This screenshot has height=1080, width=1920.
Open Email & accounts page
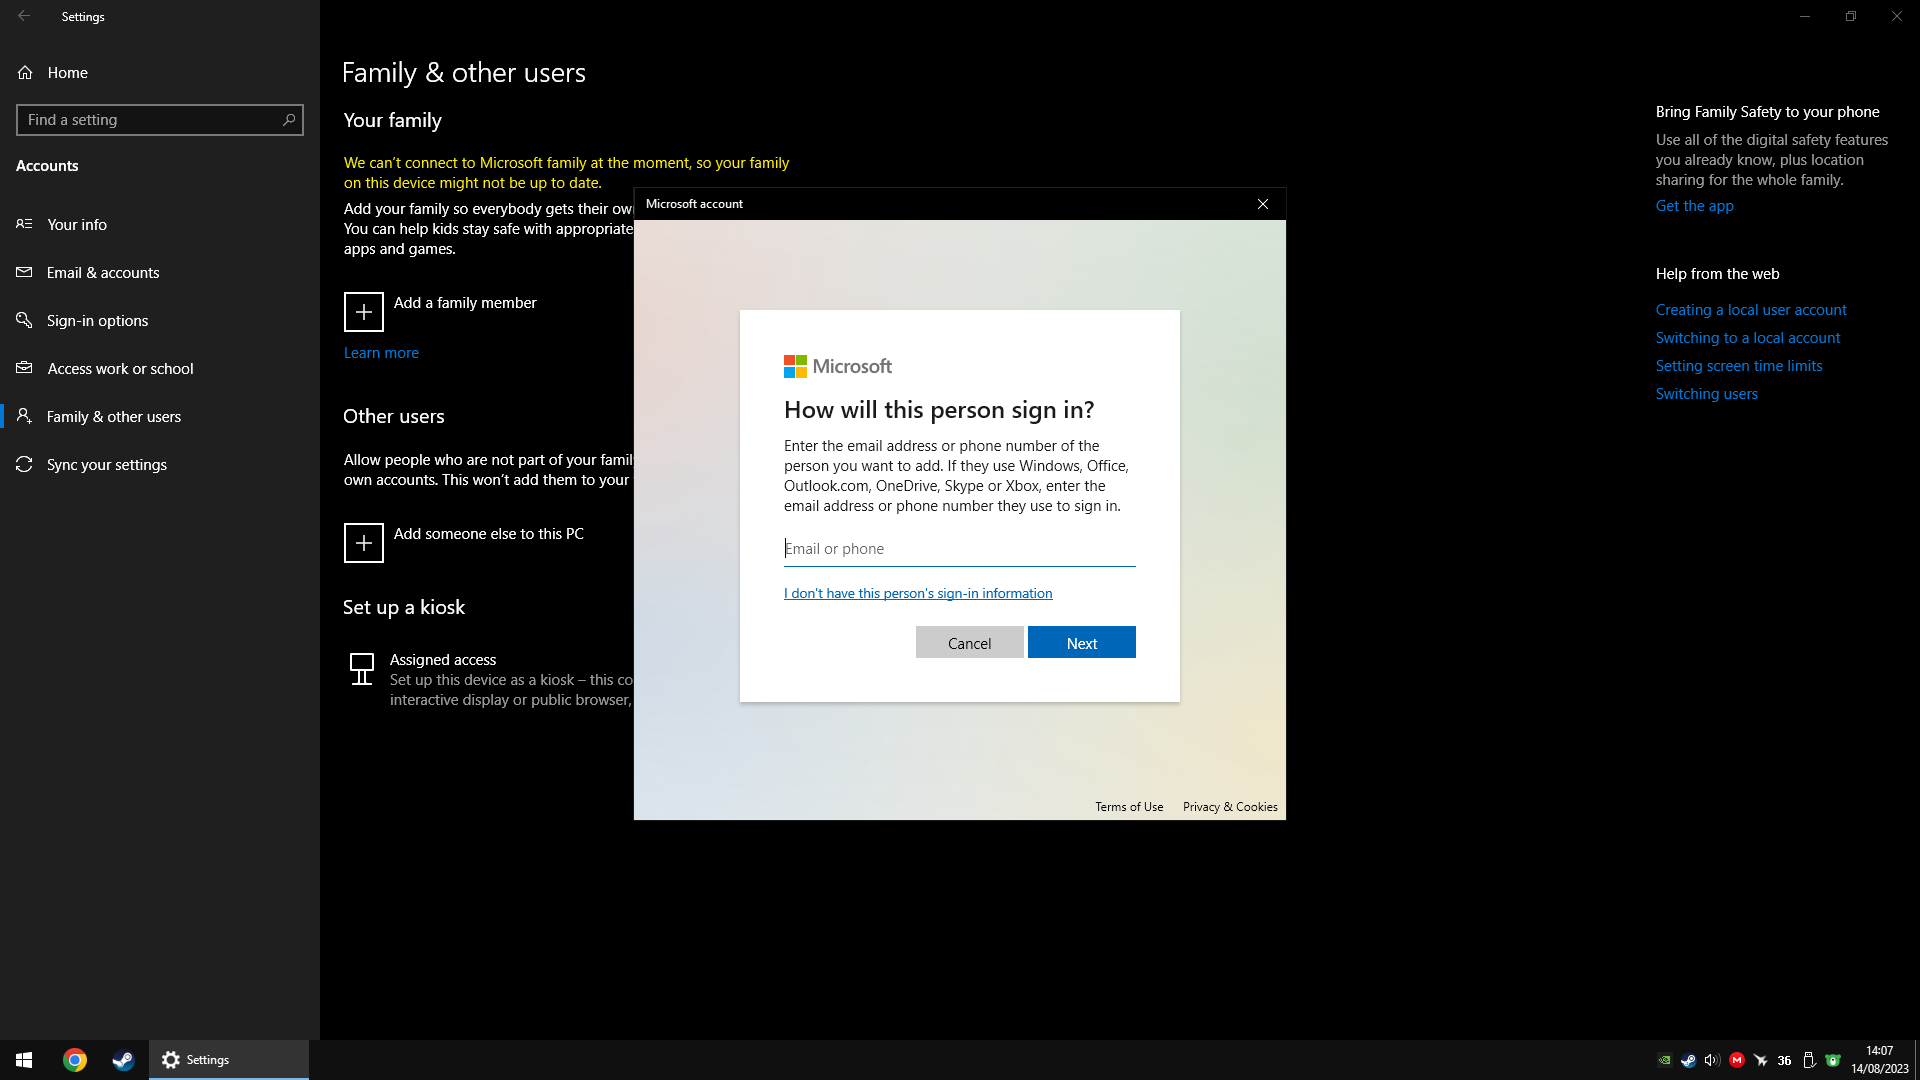(103, 273)
